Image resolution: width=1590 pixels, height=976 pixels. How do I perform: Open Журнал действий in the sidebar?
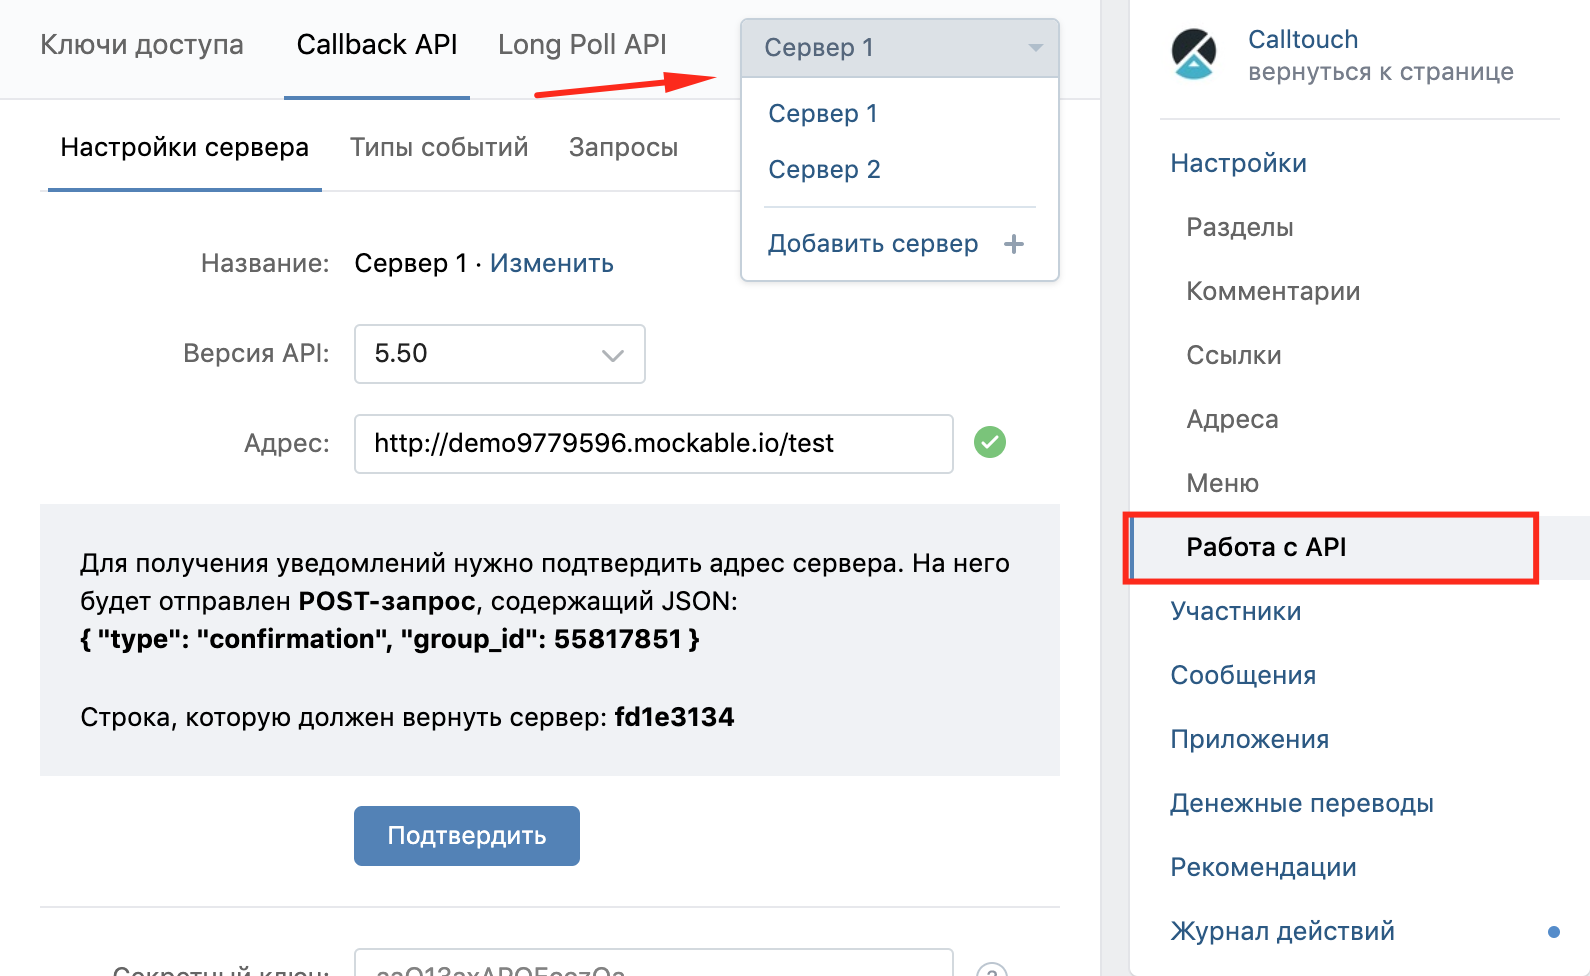pyautogui.click(x=1282, y=932)
